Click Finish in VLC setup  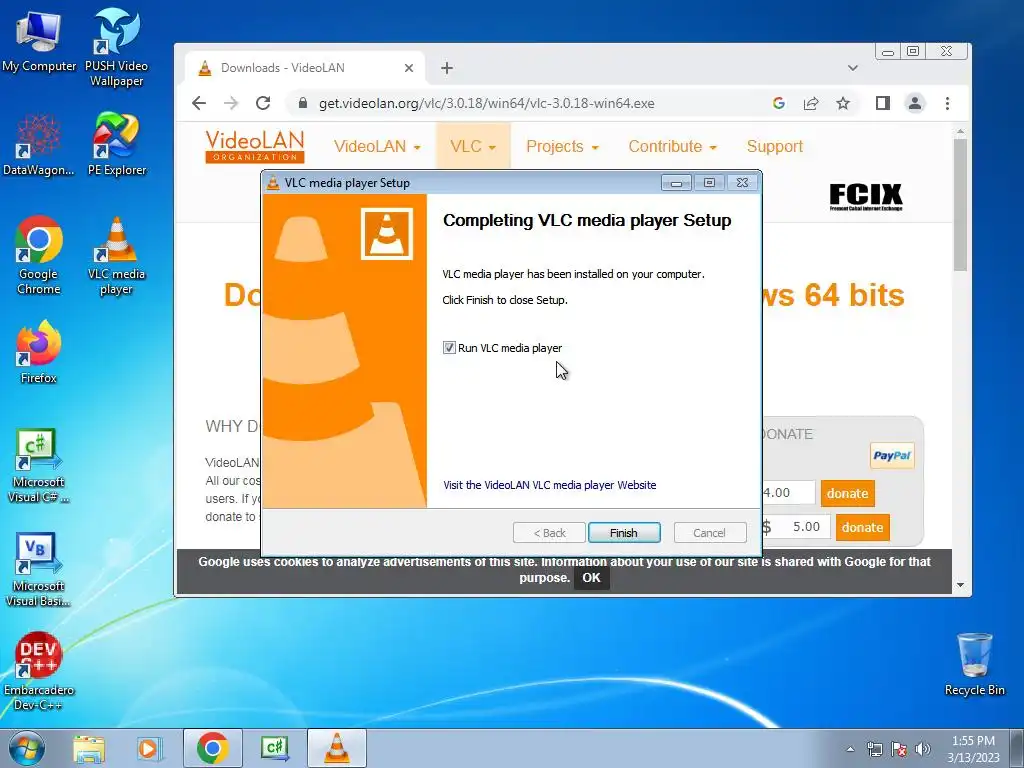point(624,533)
